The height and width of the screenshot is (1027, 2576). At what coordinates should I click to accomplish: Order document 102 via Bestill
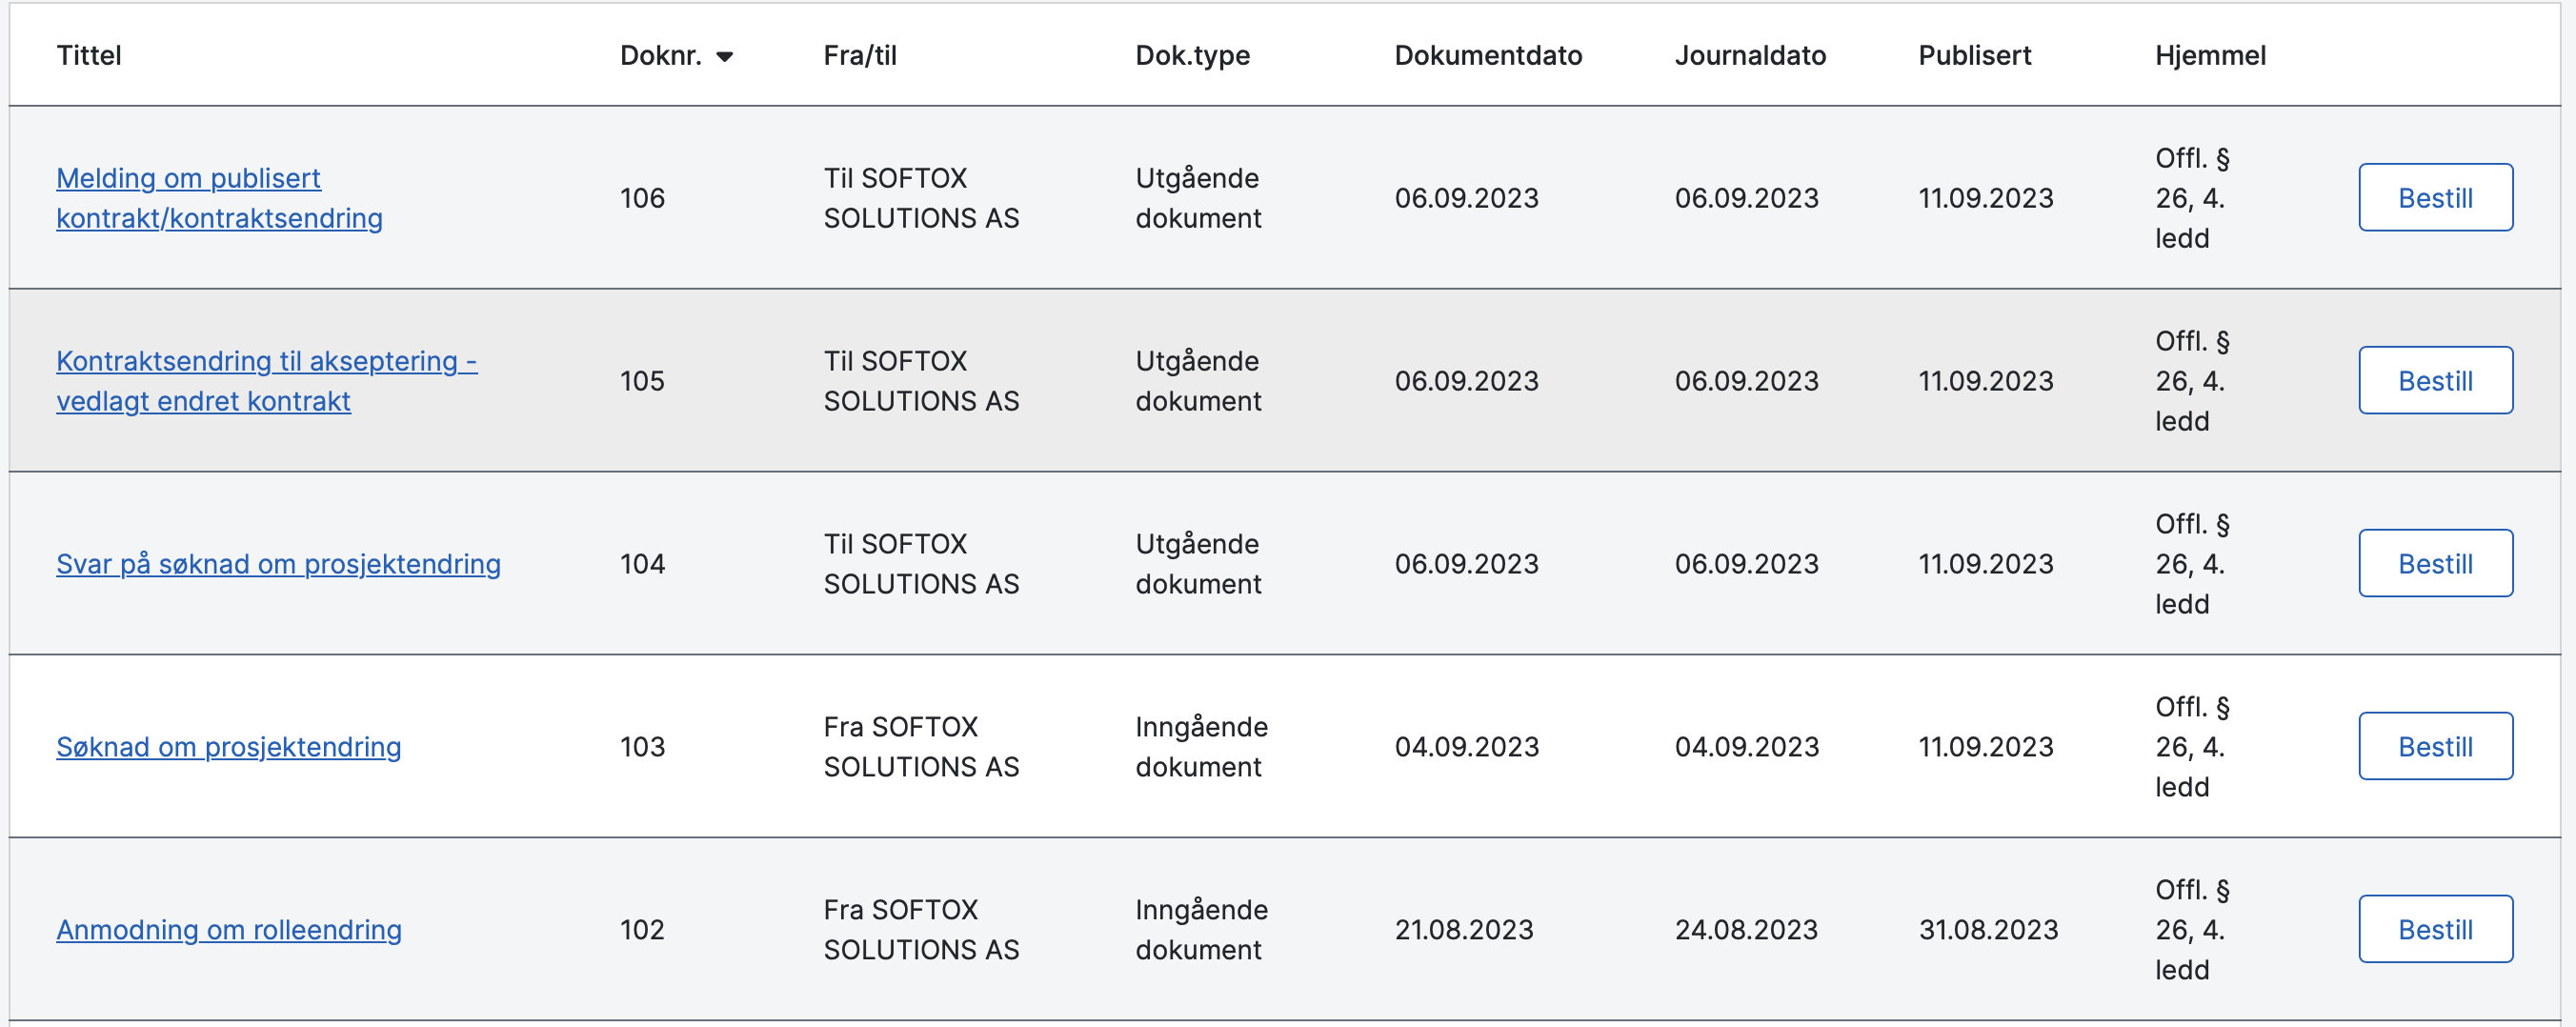[2434, 930]
